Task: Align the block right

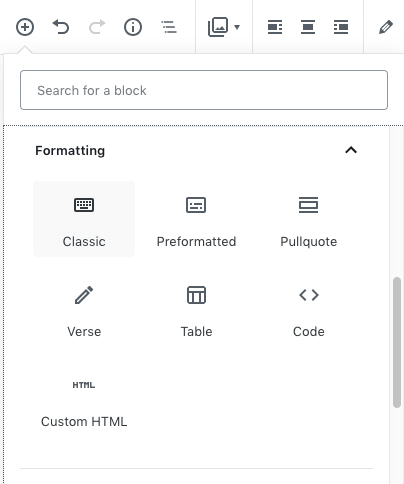Action: (x=341, y=27)
